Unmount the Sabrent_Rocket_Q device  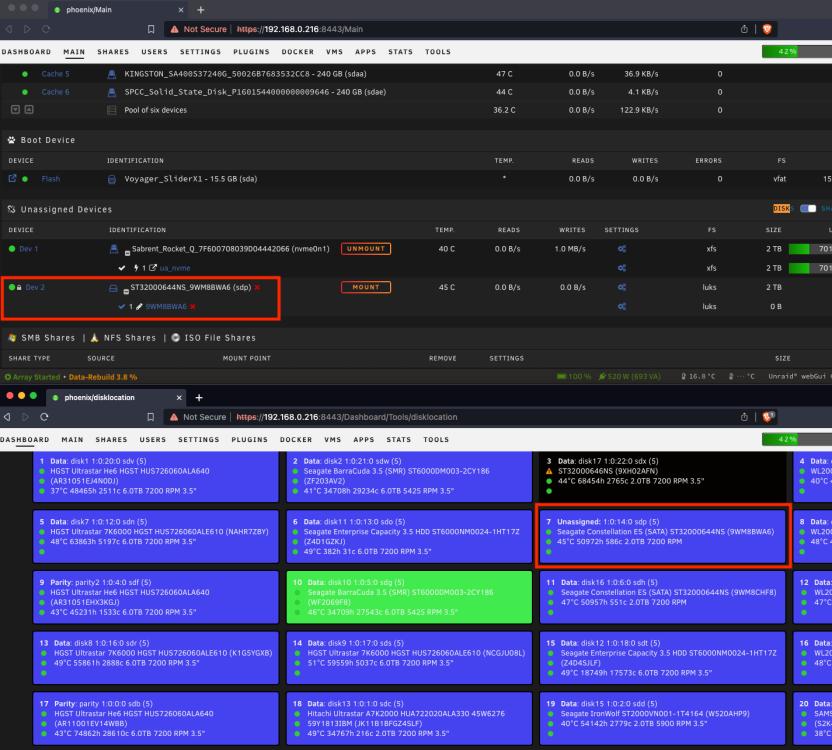[366, 249]
